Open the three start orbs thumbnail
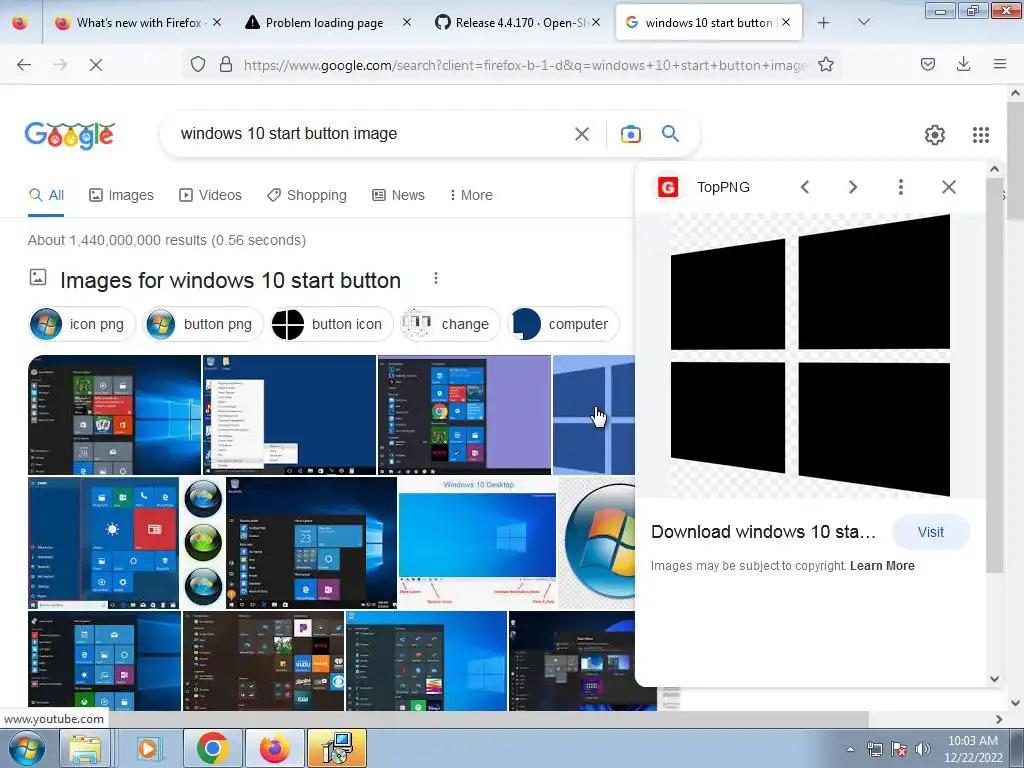The width and height of the screenshot is (1024, 768). pyautogui.click(x=203, y=543)
